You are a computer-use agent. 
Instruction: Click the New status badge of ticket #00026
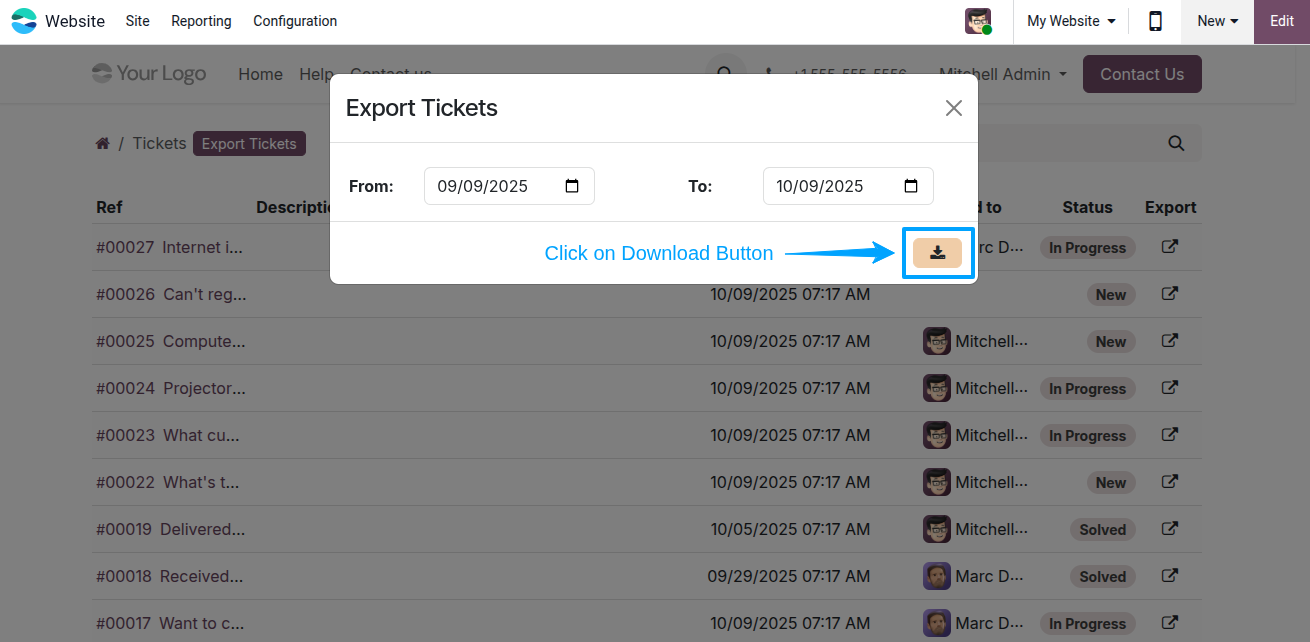[x=1111, y=295]
